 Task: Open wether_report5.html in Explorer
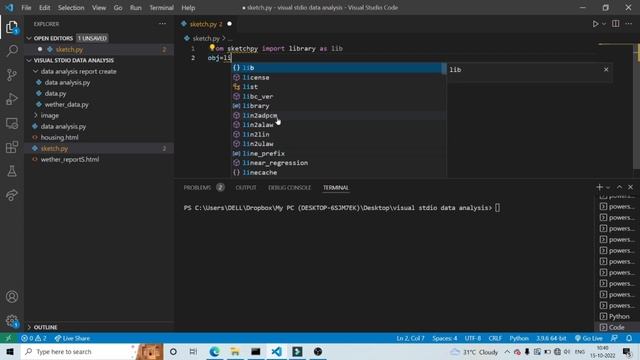(70, 160)
